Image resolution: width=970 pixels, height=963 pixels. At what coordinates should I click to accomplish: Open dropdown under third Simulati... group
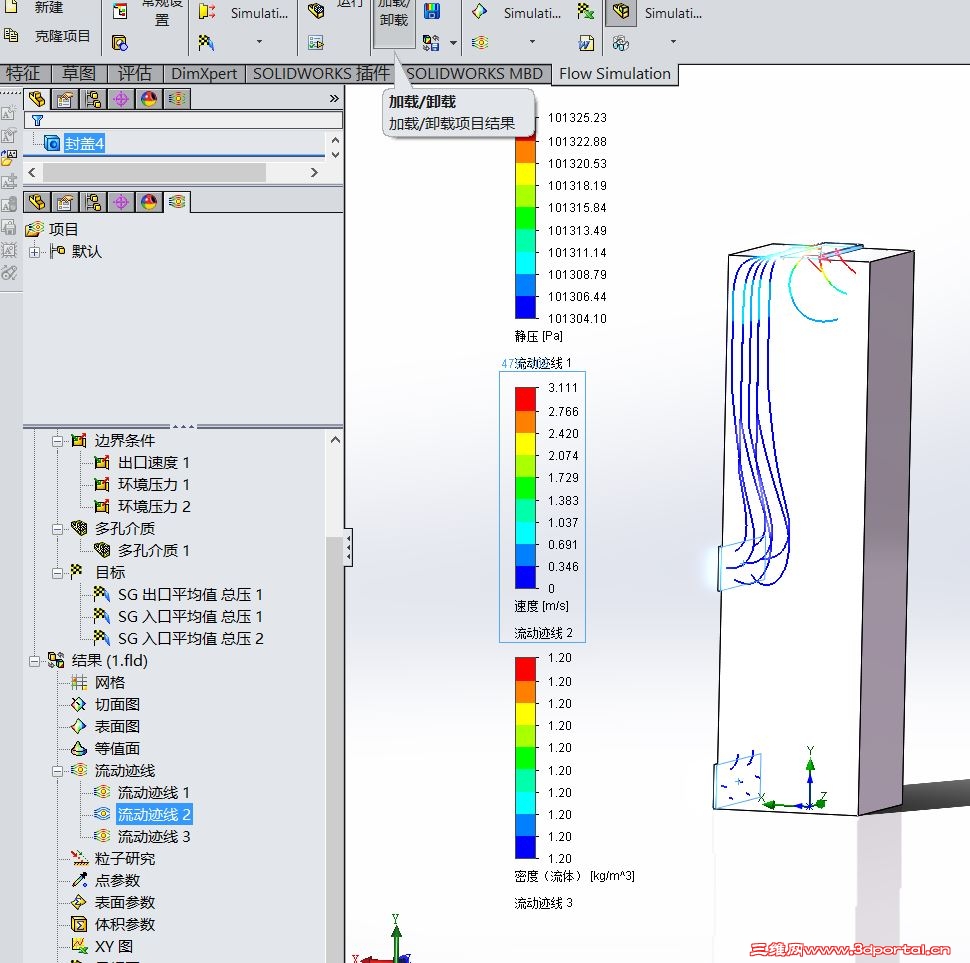tap(673, 41)
